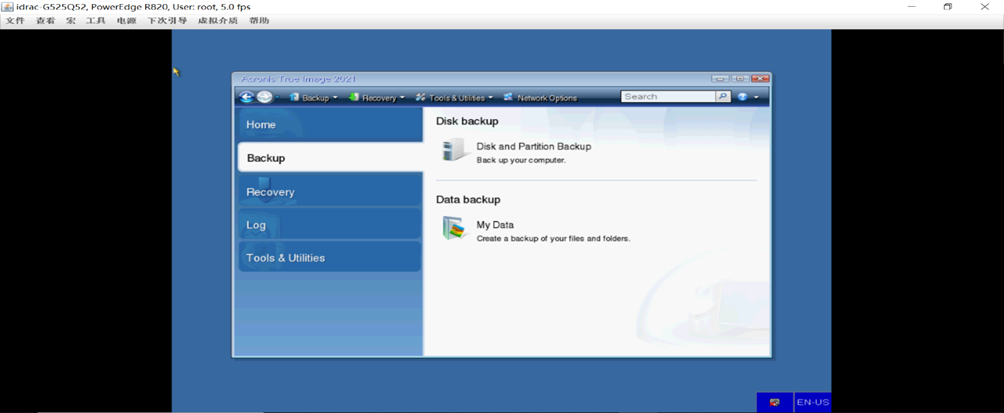
Task: Click the blue help question icon
Action: (742, 97)
